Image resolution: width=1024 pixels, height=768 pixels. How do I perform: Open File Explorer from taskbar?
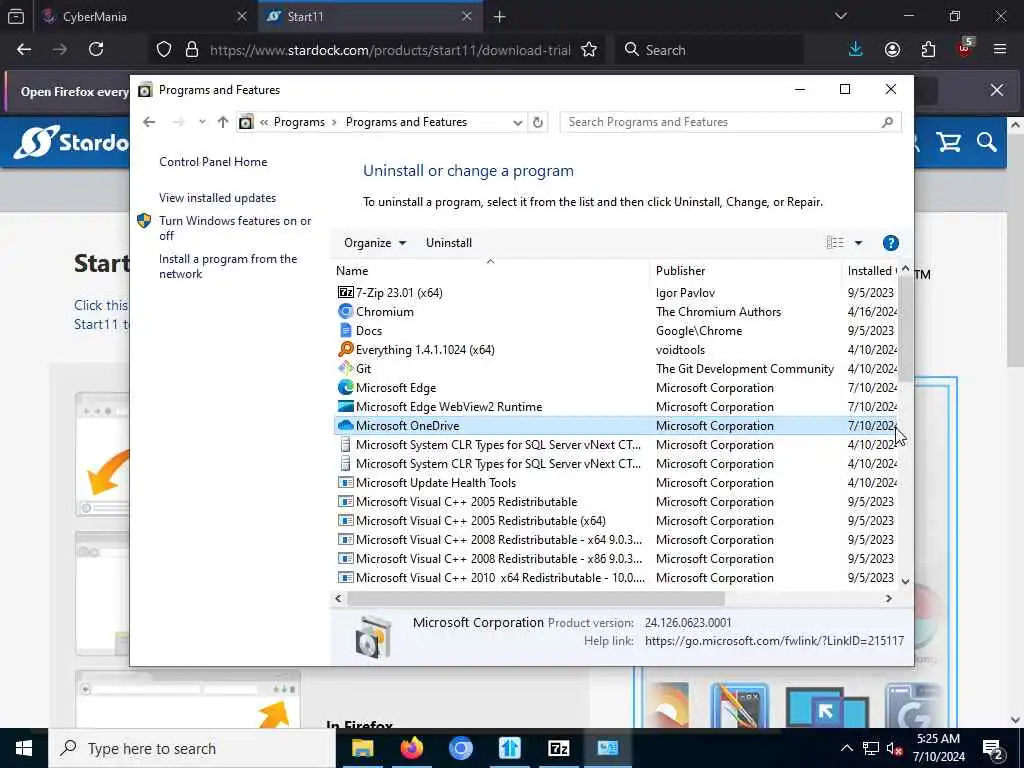[x=362, y=748]
